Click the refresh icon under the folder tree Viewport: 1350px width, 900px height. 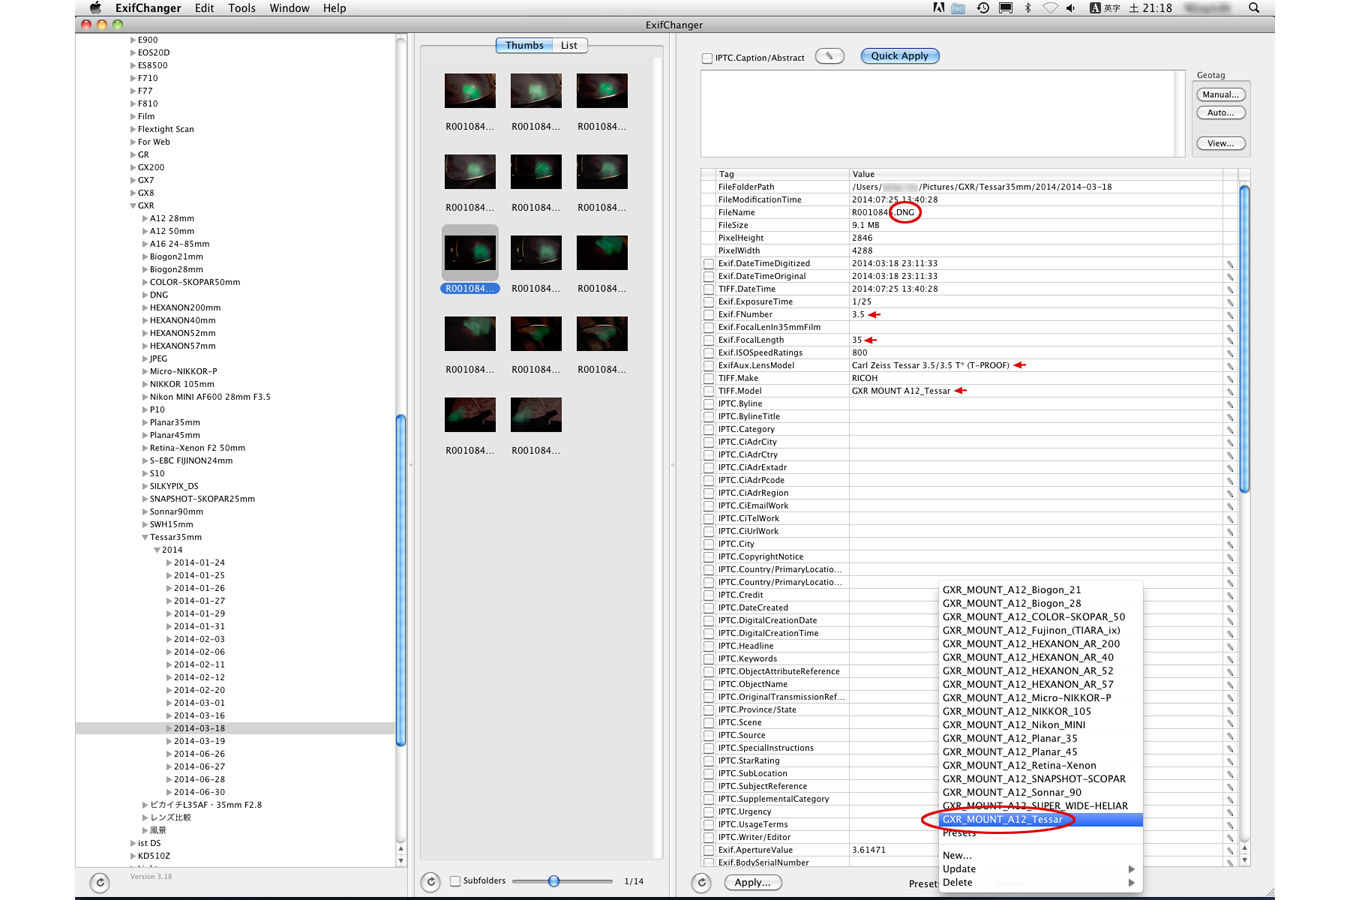point(100,882)
